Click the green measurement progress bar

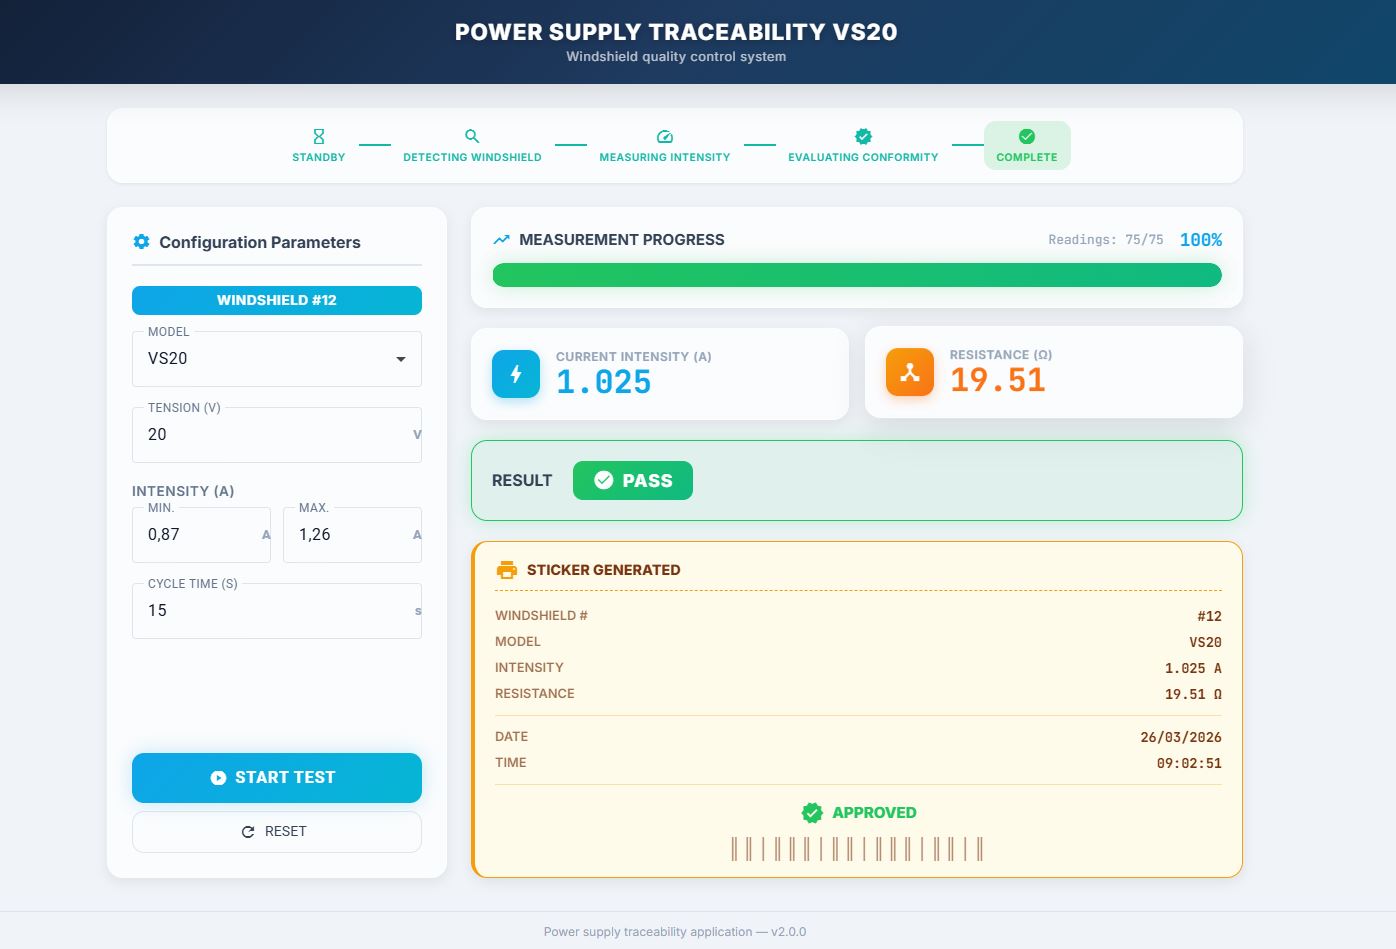[857, 275]
